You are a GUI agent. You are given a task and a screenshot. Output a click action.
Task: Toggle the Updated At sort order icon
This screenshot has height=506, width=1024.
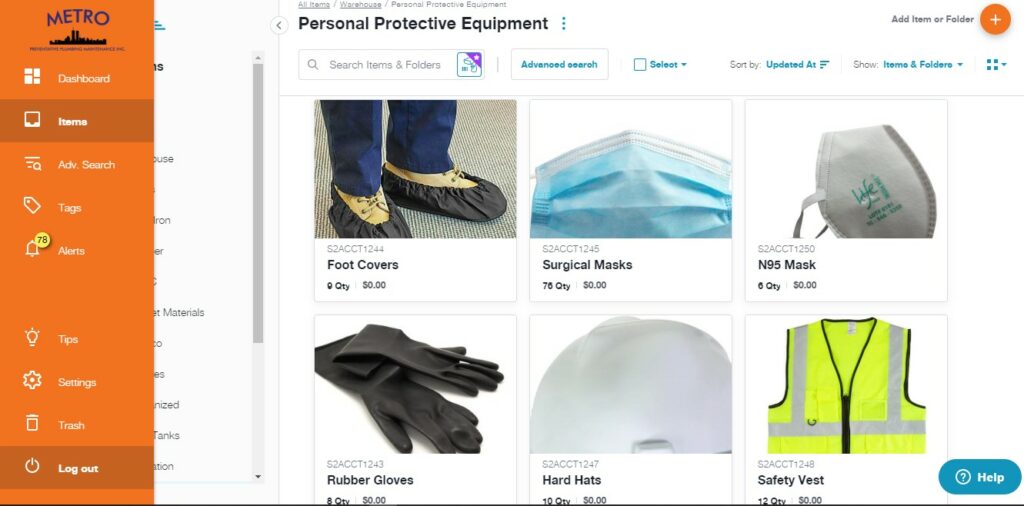(825, 65)
